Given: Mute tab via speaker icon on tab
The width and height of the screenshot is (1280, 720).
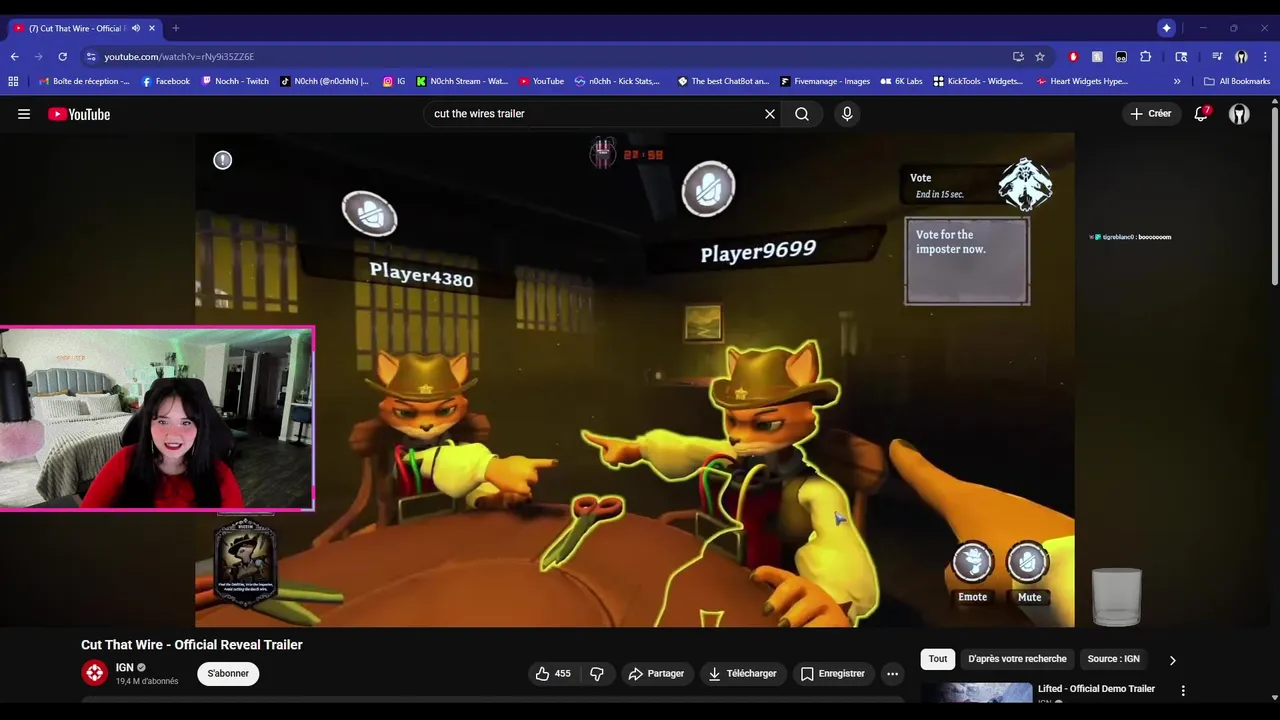Looking at the screenshot, I should pos(136,28).
